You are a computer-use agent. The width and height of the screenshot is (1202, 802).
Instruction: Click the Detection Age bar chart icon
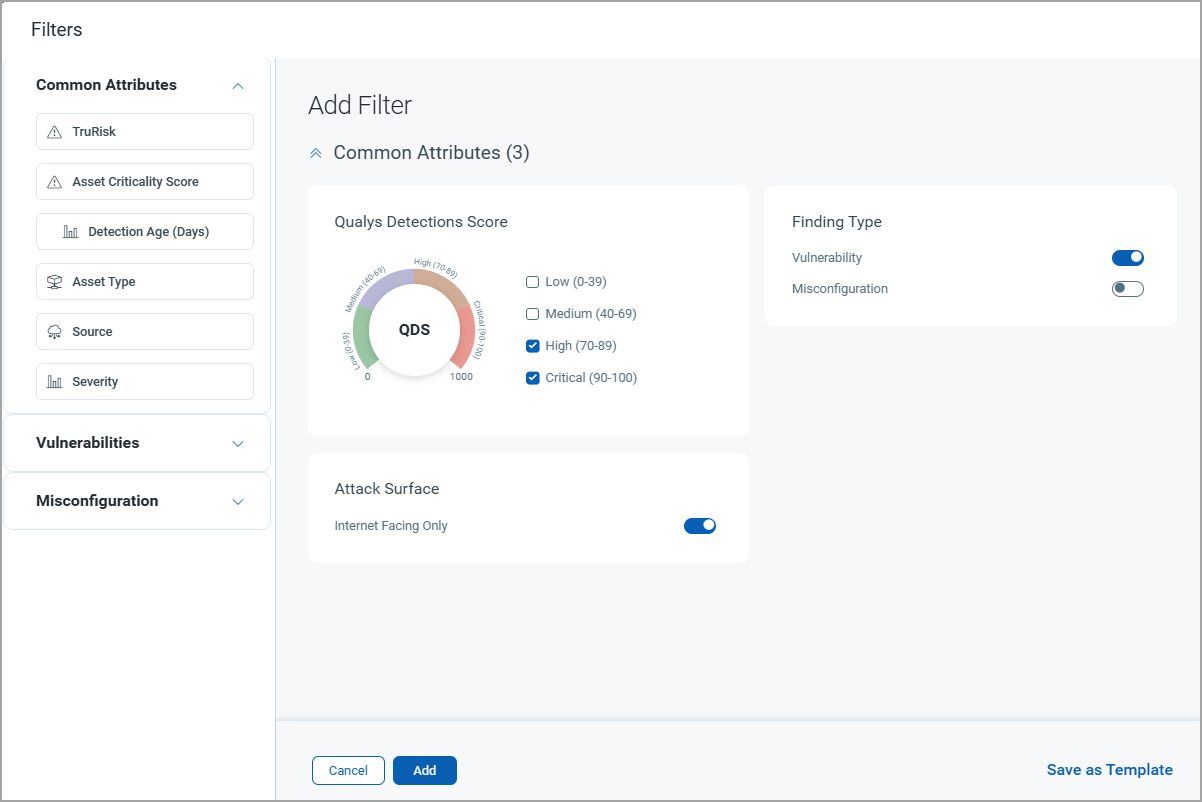(x=71, y=232)
